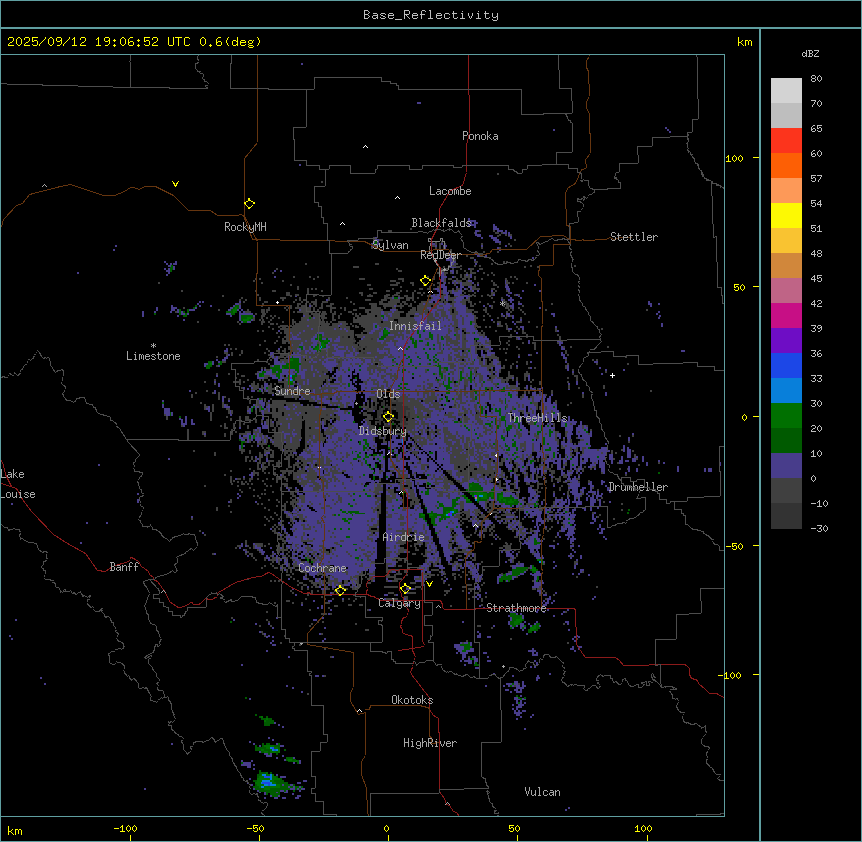
Task: Click the timestamp 2025/09/12 19:06:52 UTC
Action: point(98,42)
